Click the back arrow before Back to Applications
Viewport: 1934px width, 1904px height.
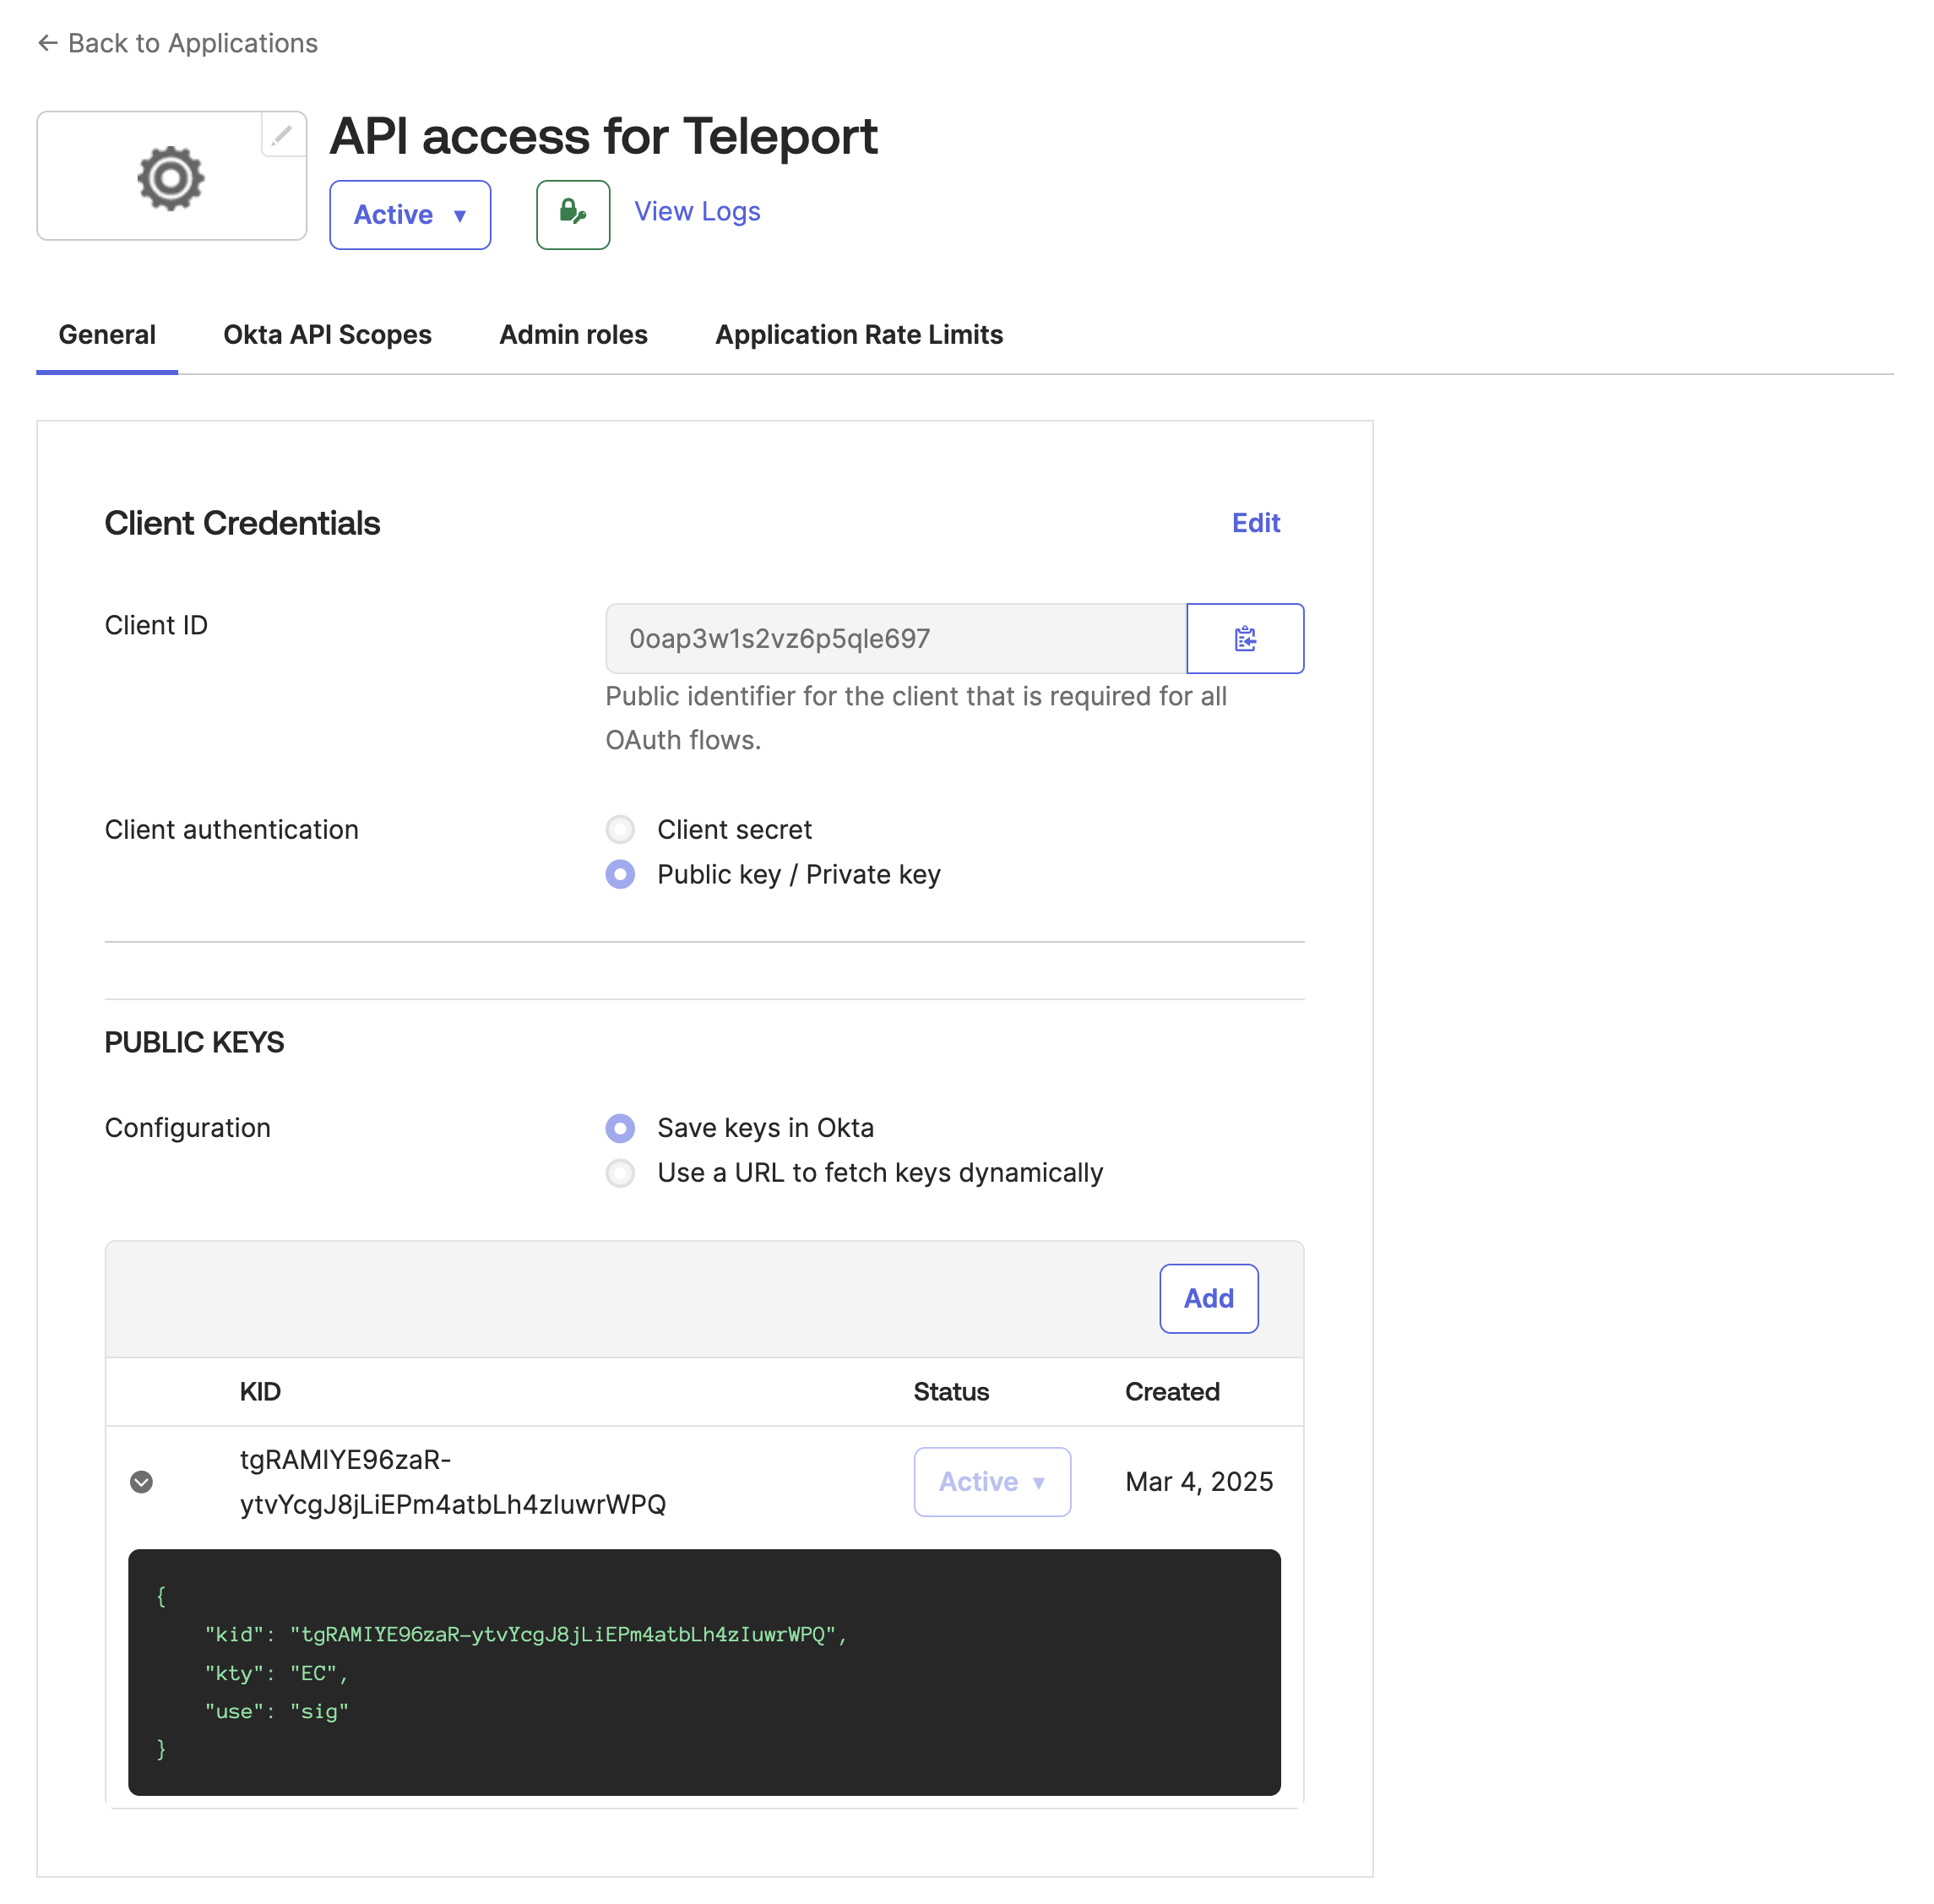tap(46, 43)
